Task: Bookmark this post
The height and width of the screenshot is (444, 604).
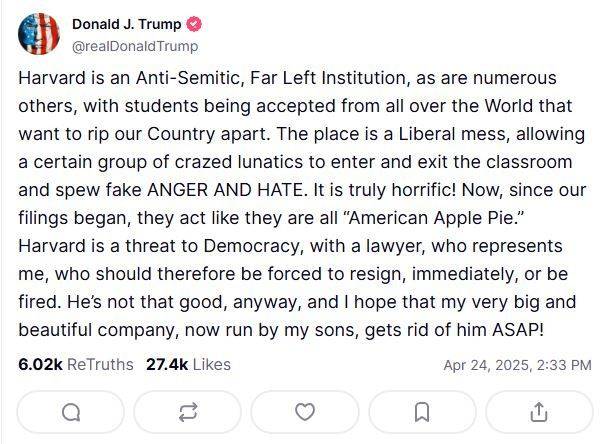Action: click(422, 411)
